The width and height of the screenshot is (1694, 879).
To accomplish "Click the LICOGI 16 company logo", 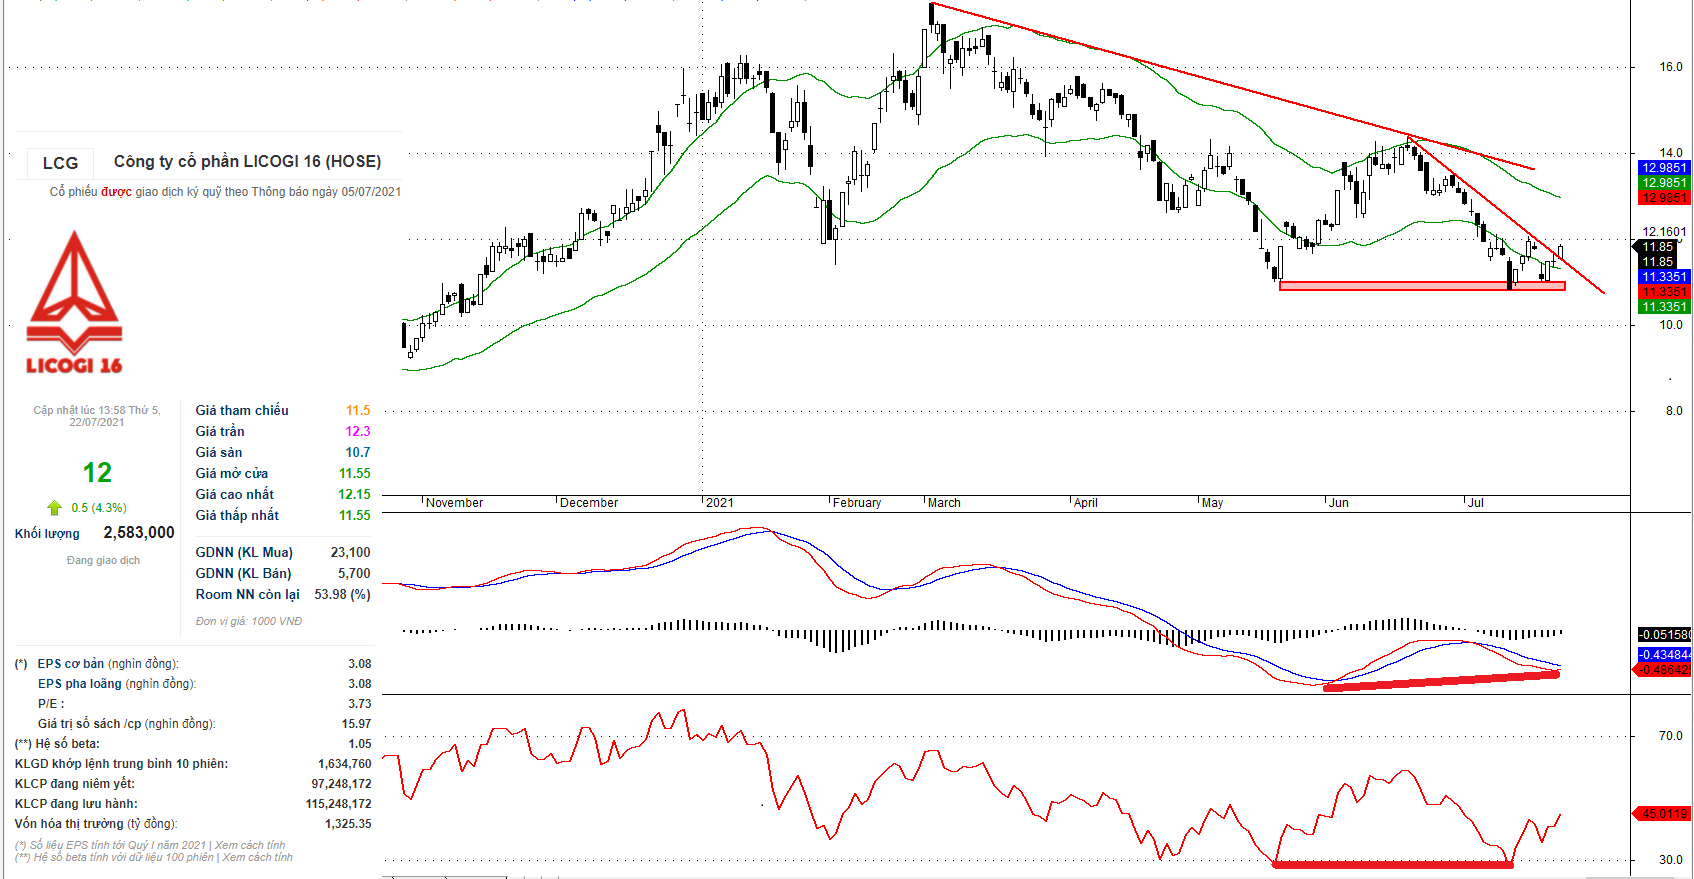I will 75,303.
